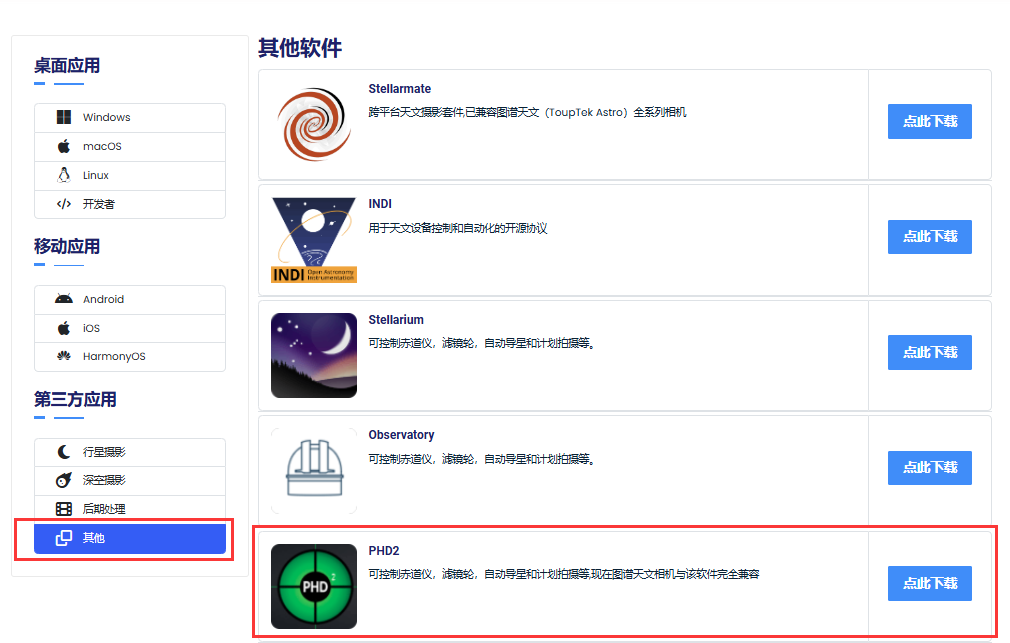
Task: Click the Stellarium title link
Action: [x=396, y=320]
